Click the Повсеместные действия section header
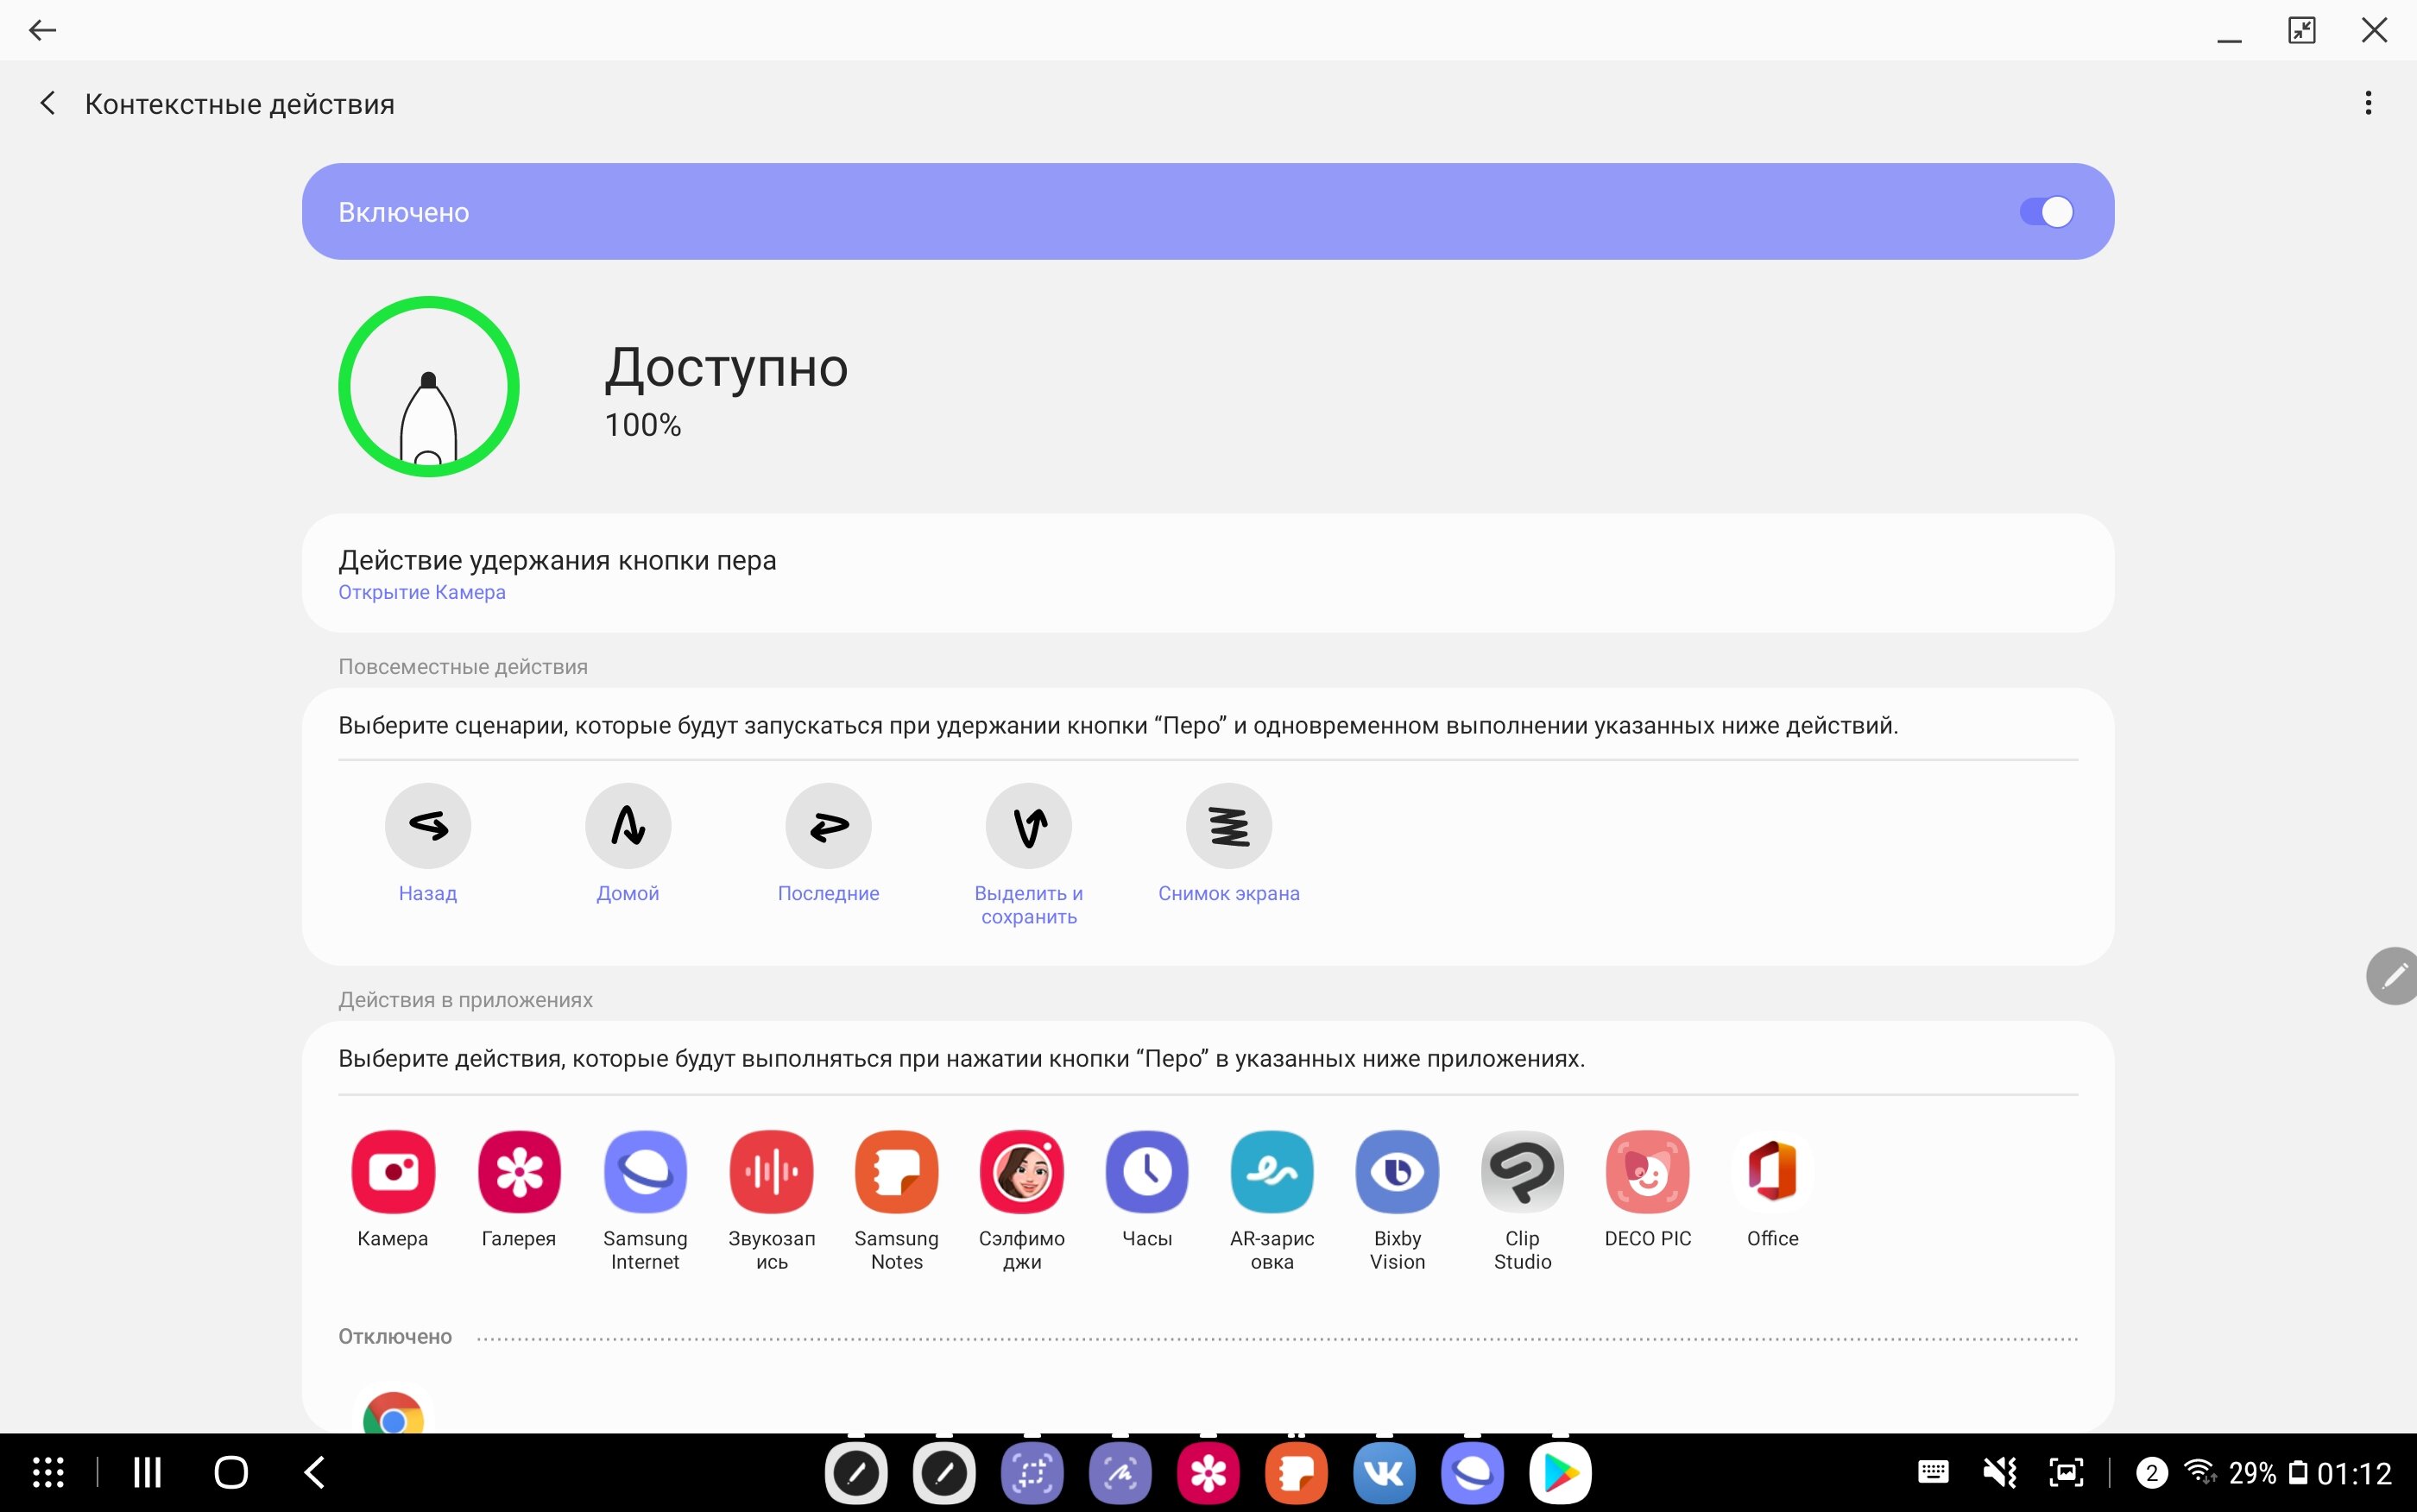 click(x=463, y=667)
